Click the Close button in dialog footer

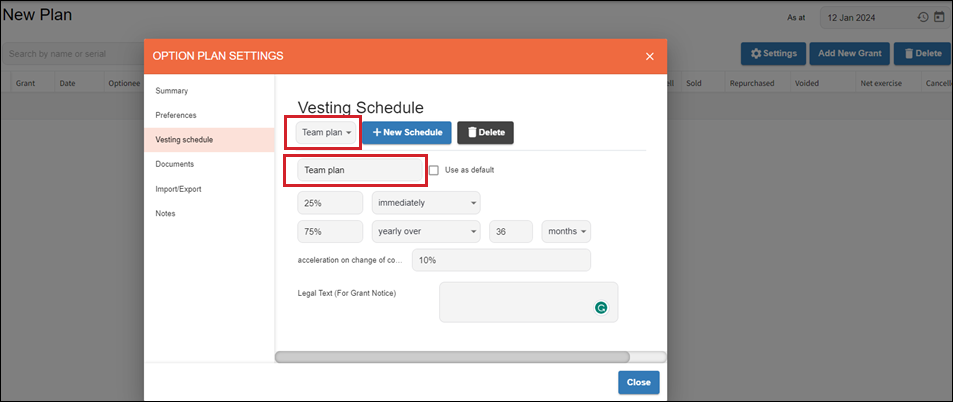pyautogui.click(x=638, y=382)
